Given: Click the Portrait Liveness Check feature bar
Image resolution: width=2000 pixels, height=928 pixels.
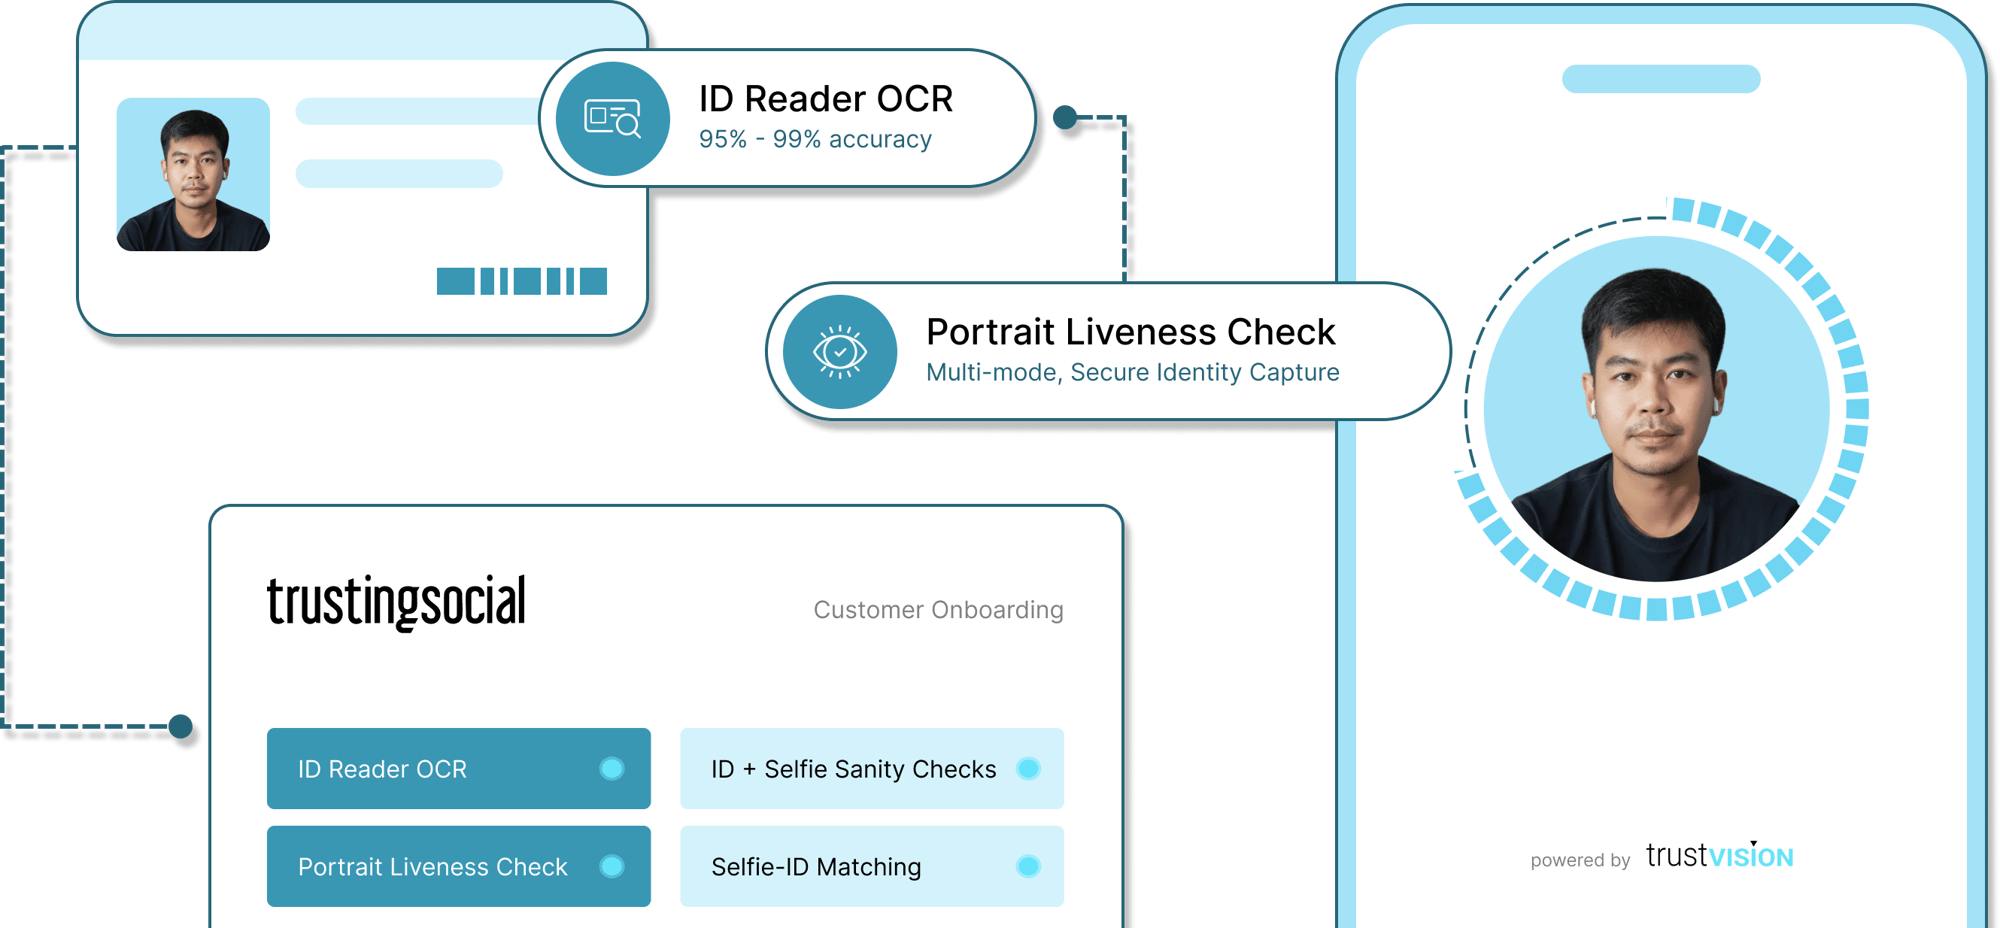Looking at the screenshot, I should tap(458, 867).
